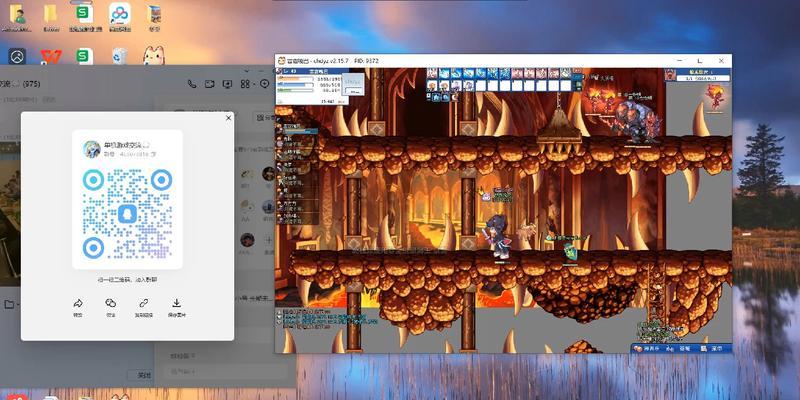Viewport: 800px width, 400px height.
Task: Click the group avatar in the QR card
Action: pos(92,149)
